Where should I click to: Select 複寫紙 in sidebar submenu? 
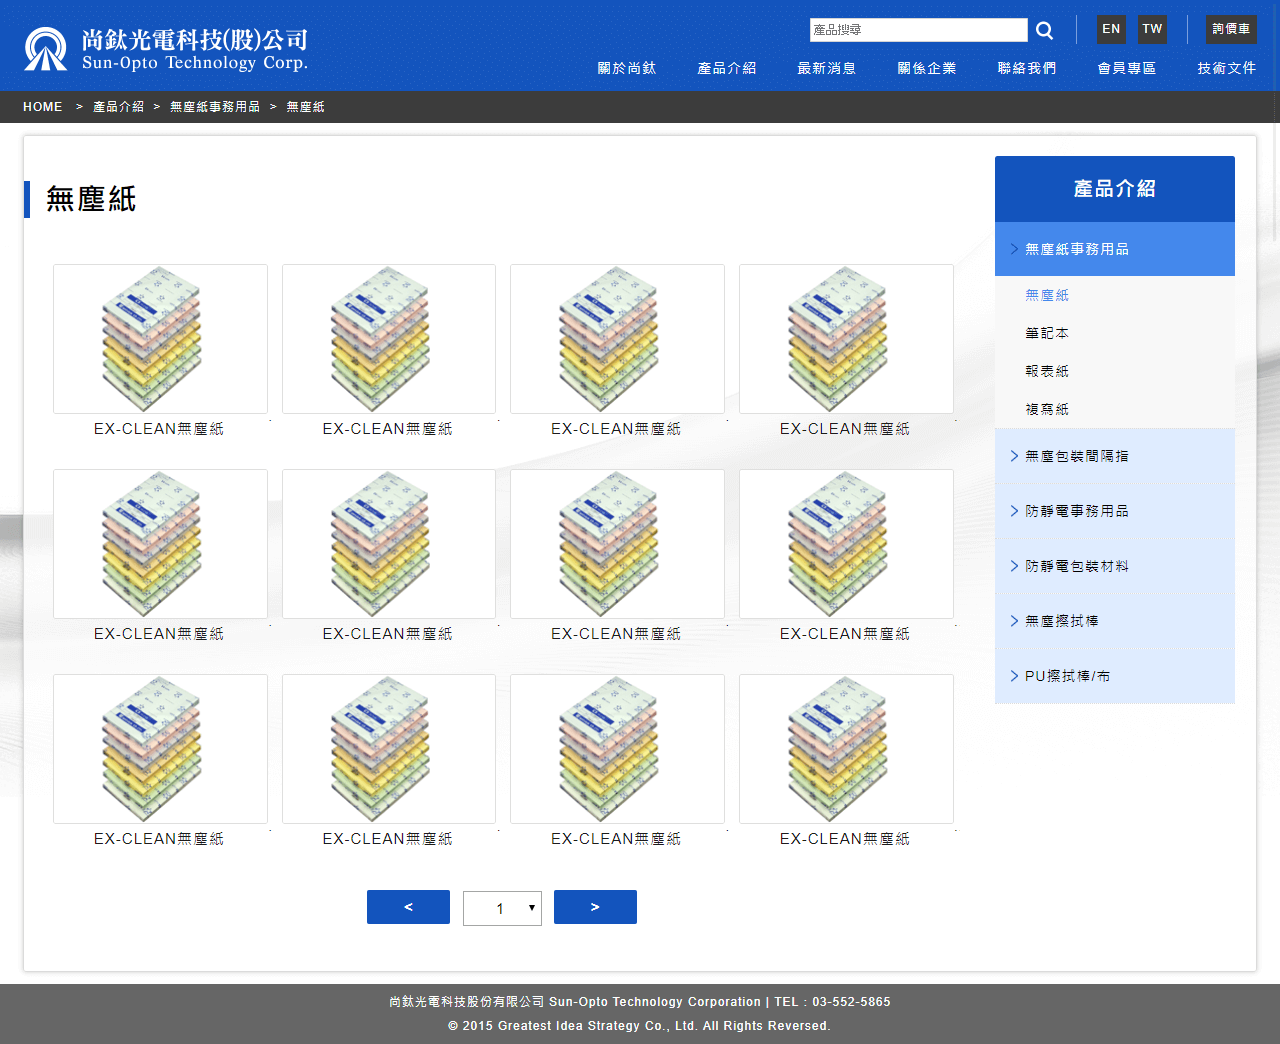(1047, 409)
